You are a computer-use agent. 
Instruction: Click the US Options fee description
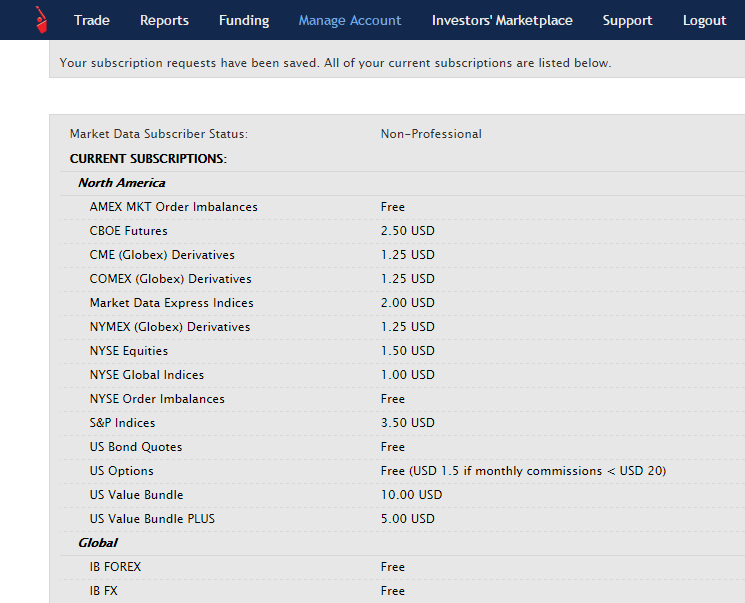(523, 471)
